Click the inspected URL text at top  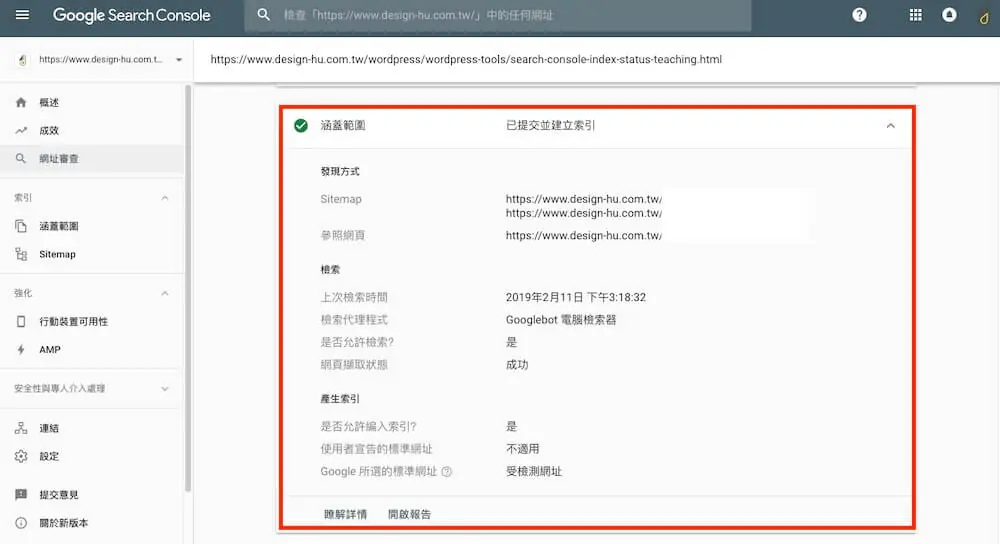(x=466, y=59)
